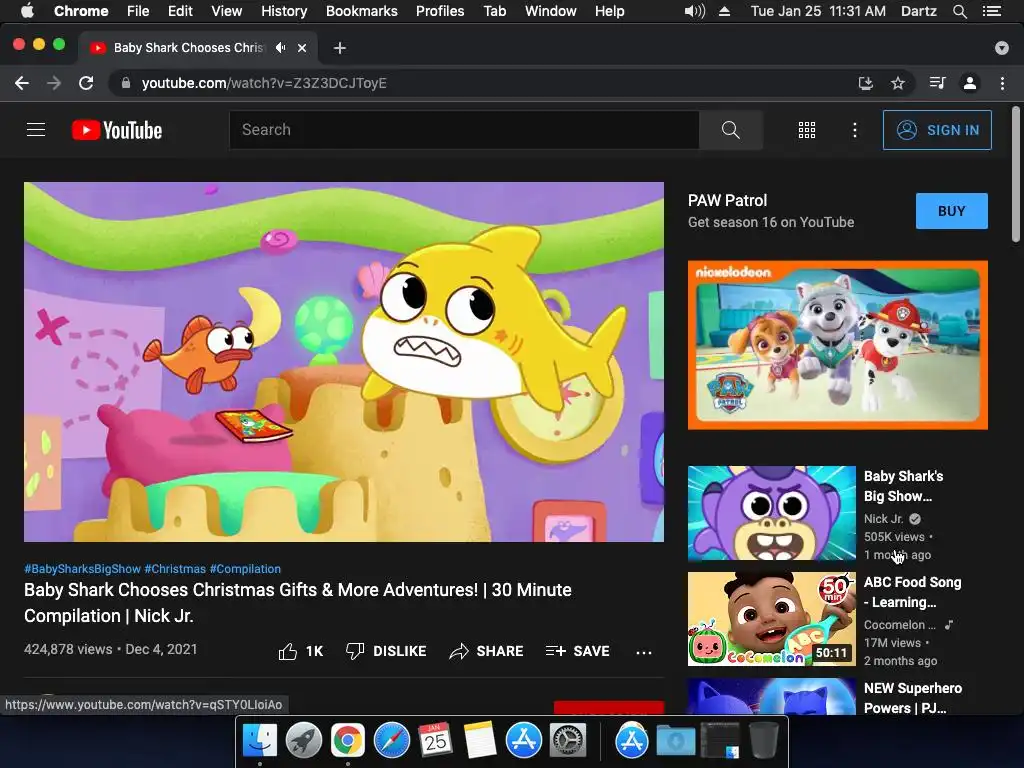Screen dimensions: 1024x768
Task: Open more actions ellipsis under video
Action: pyautogui.click(x=644, y=652)
